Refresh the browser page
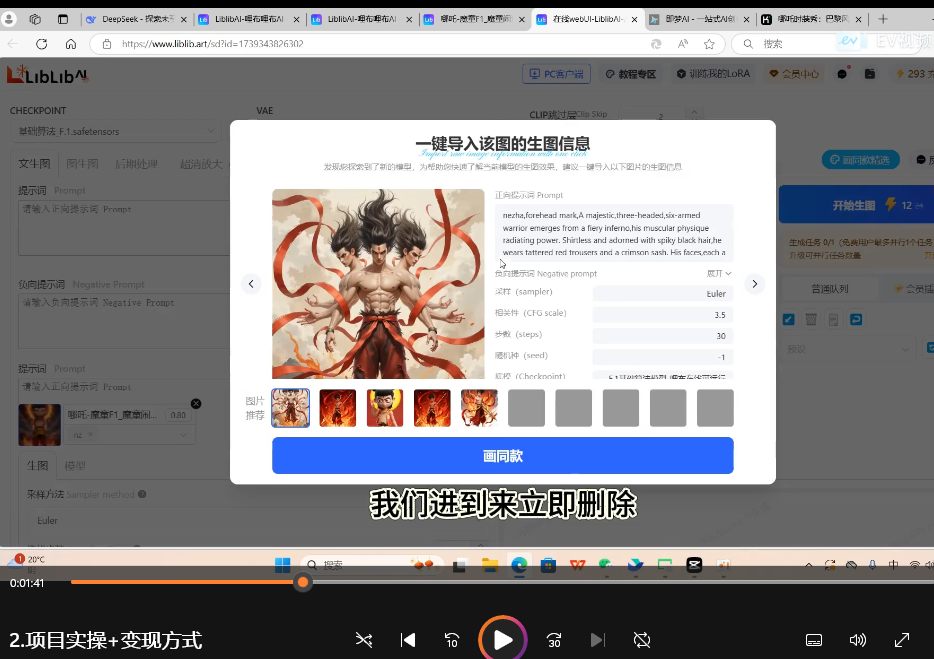The image size is (934, 659). point(42,43)
